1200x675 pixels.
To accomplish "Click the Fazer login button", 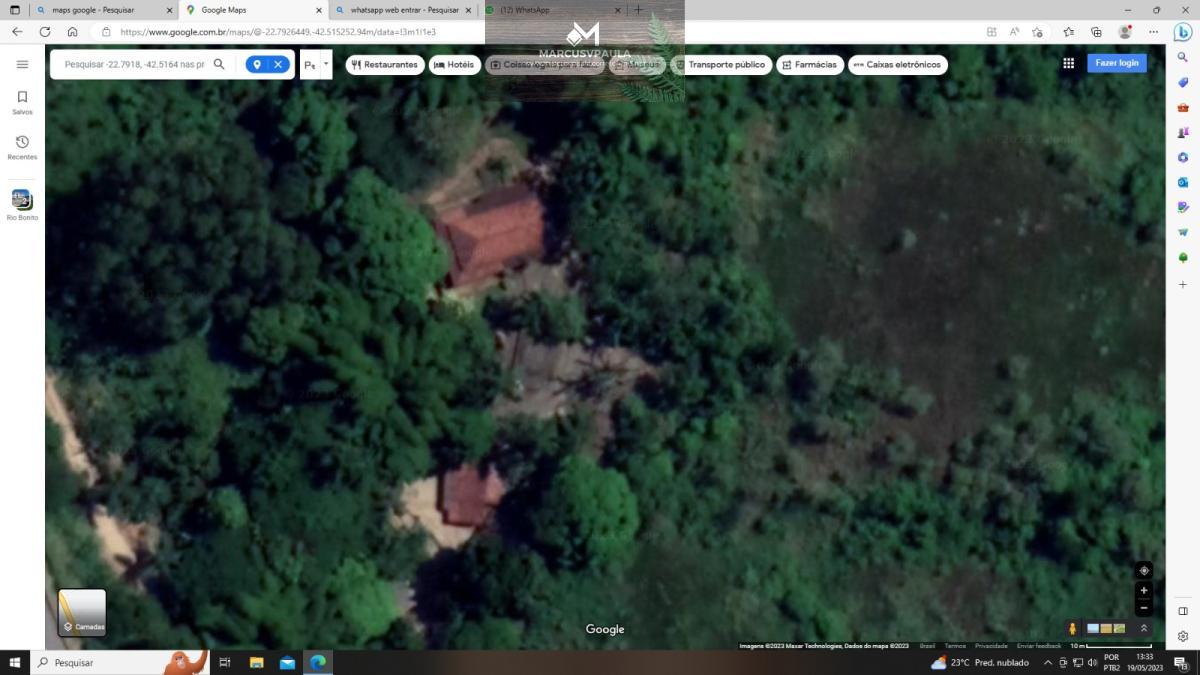I will pyautogui.click(x=1116, y=63).
